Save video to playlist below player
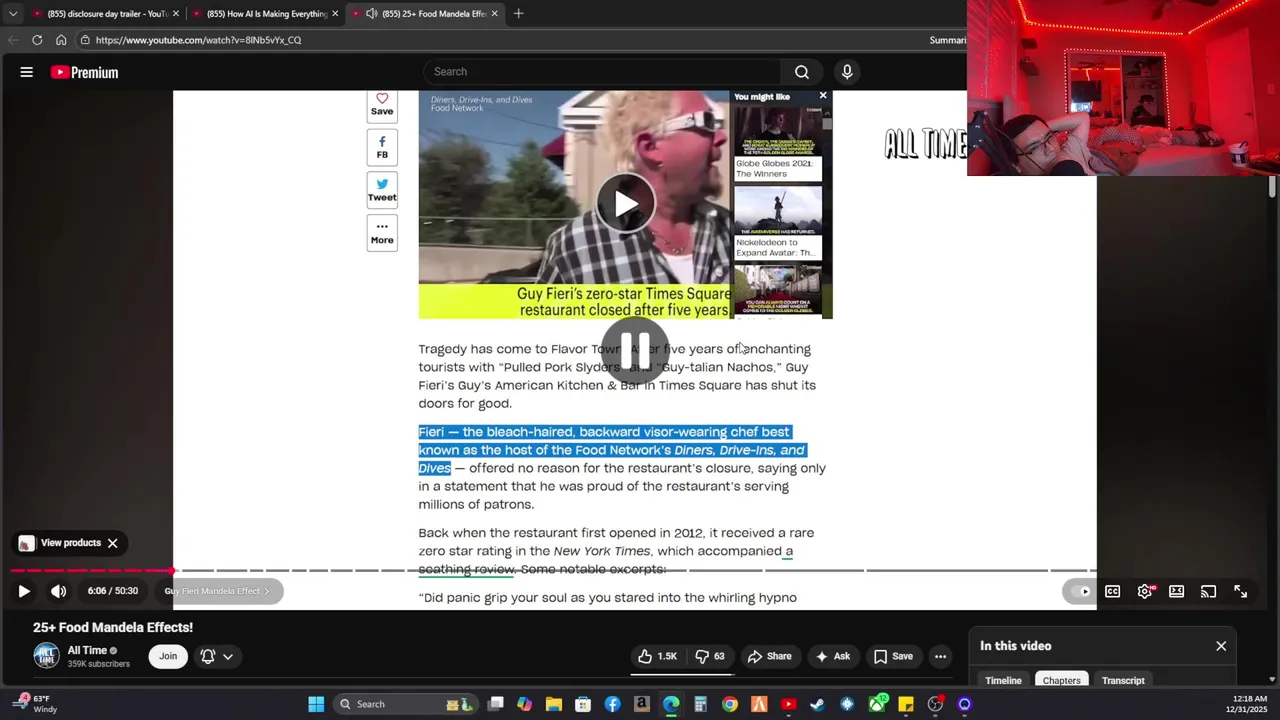Screen dimensions: 1280x720 pyautogui.click(x=893, y=656)
